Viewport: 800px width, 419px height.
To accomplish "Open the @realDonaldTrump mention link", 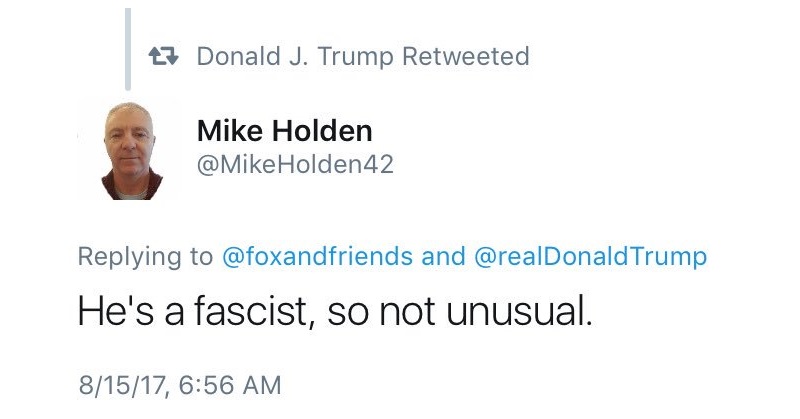I will click(590, 256).
